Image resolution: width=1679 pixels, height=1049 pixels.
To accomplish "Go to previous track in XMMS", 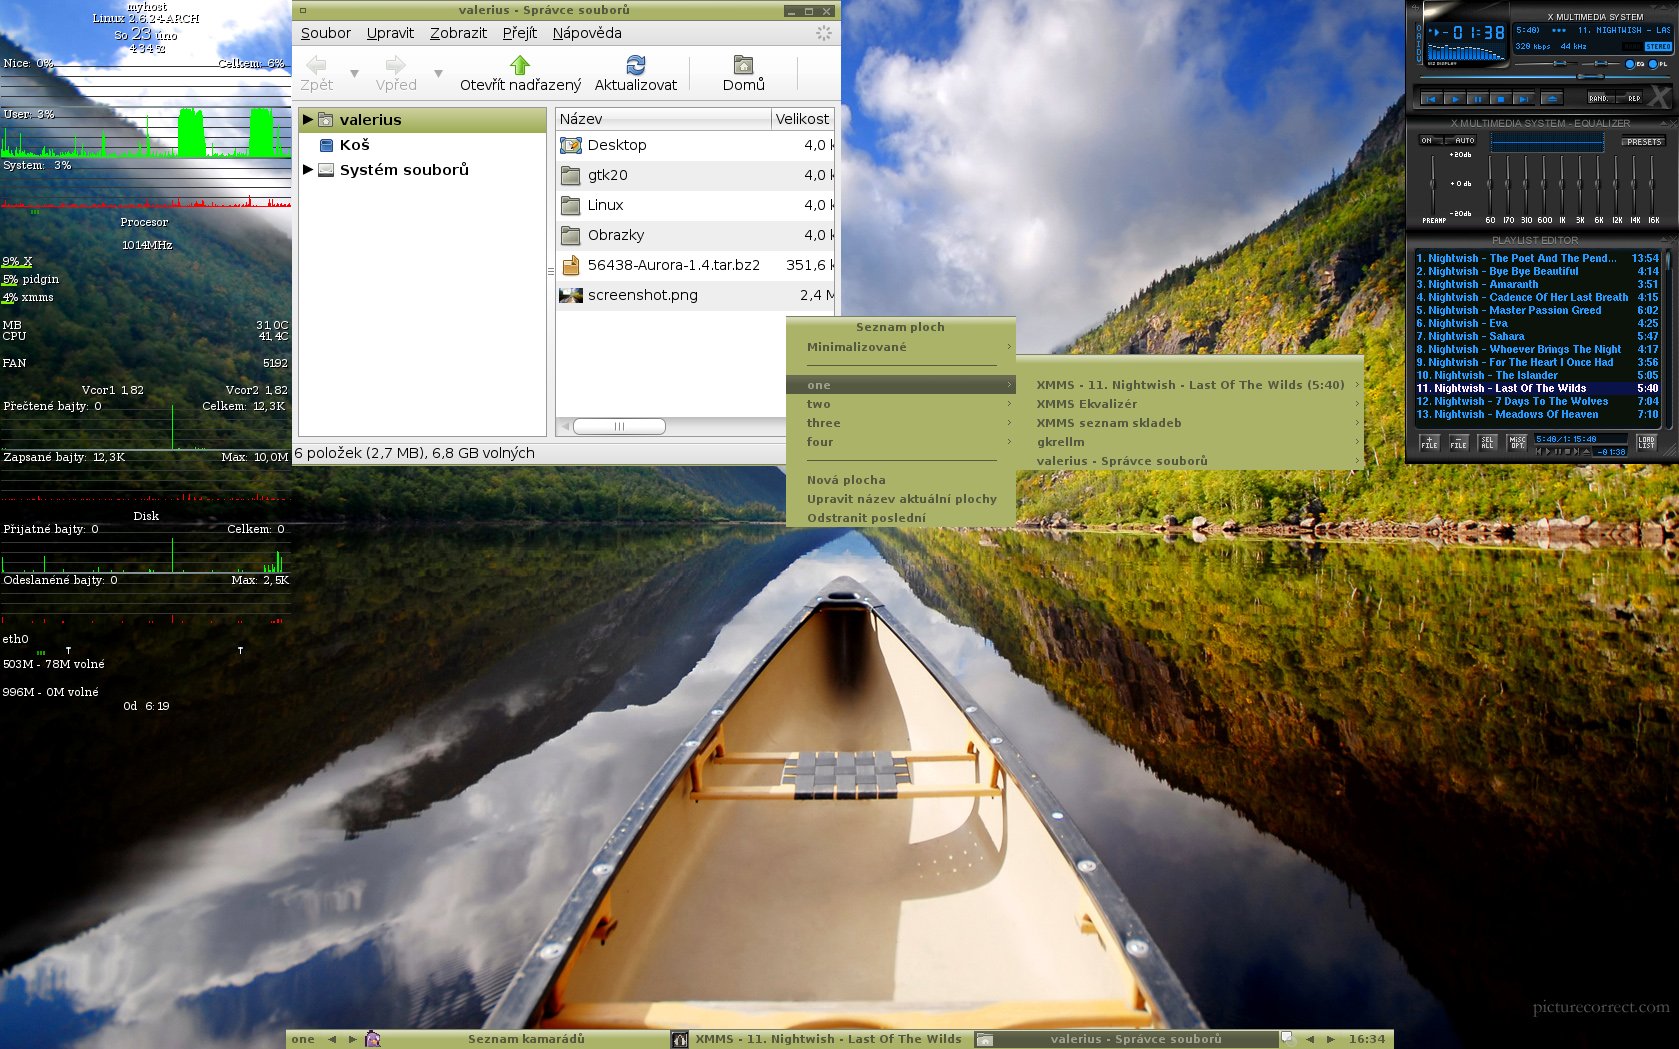I will 1431,99.
